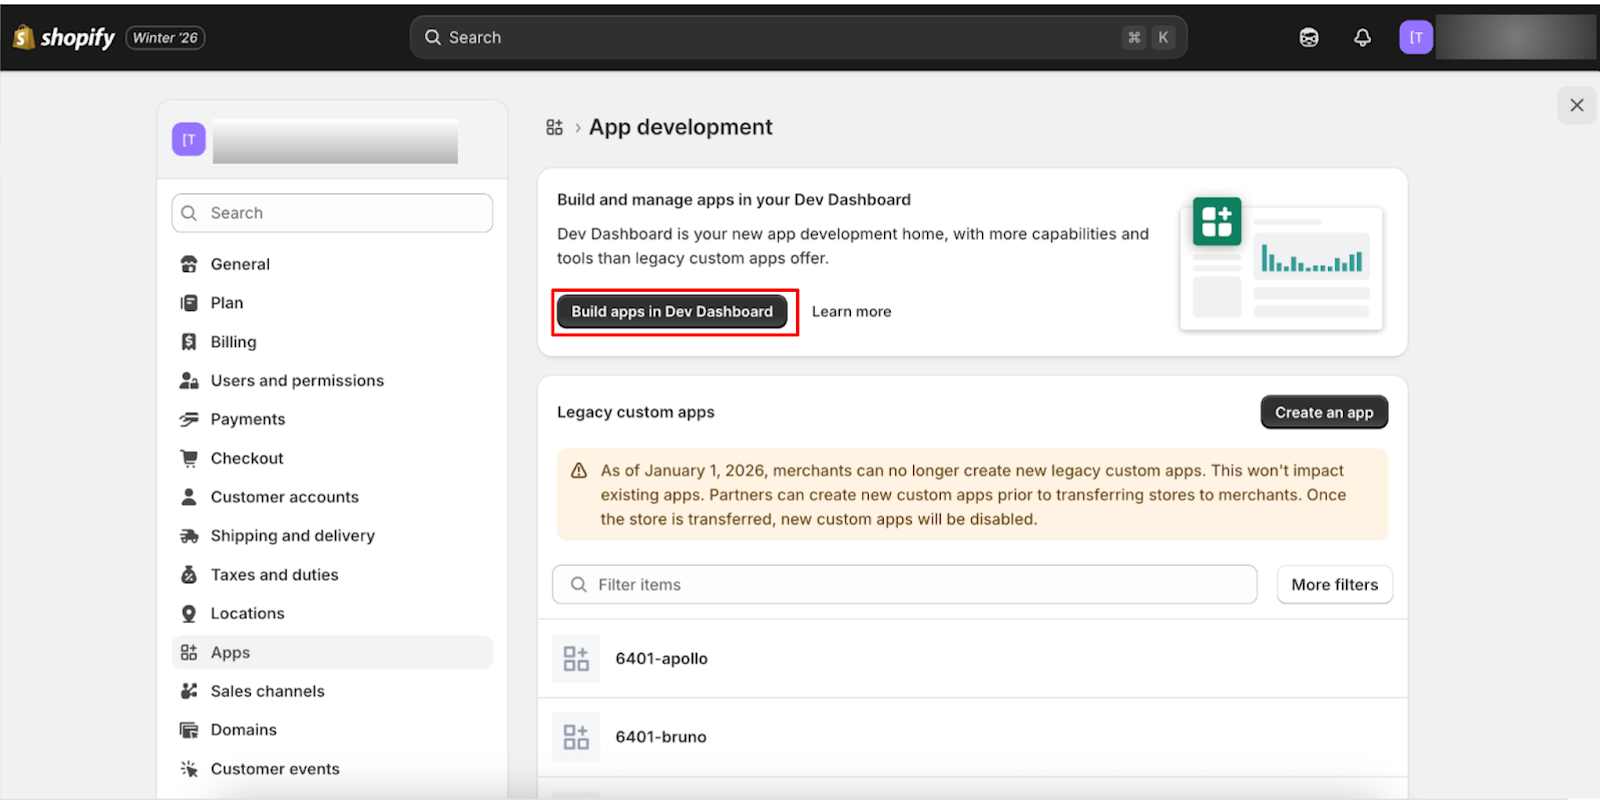Click the 6401-bruno app icon
This screenshot has height=802, width=1600.
[x=576, y=737]
